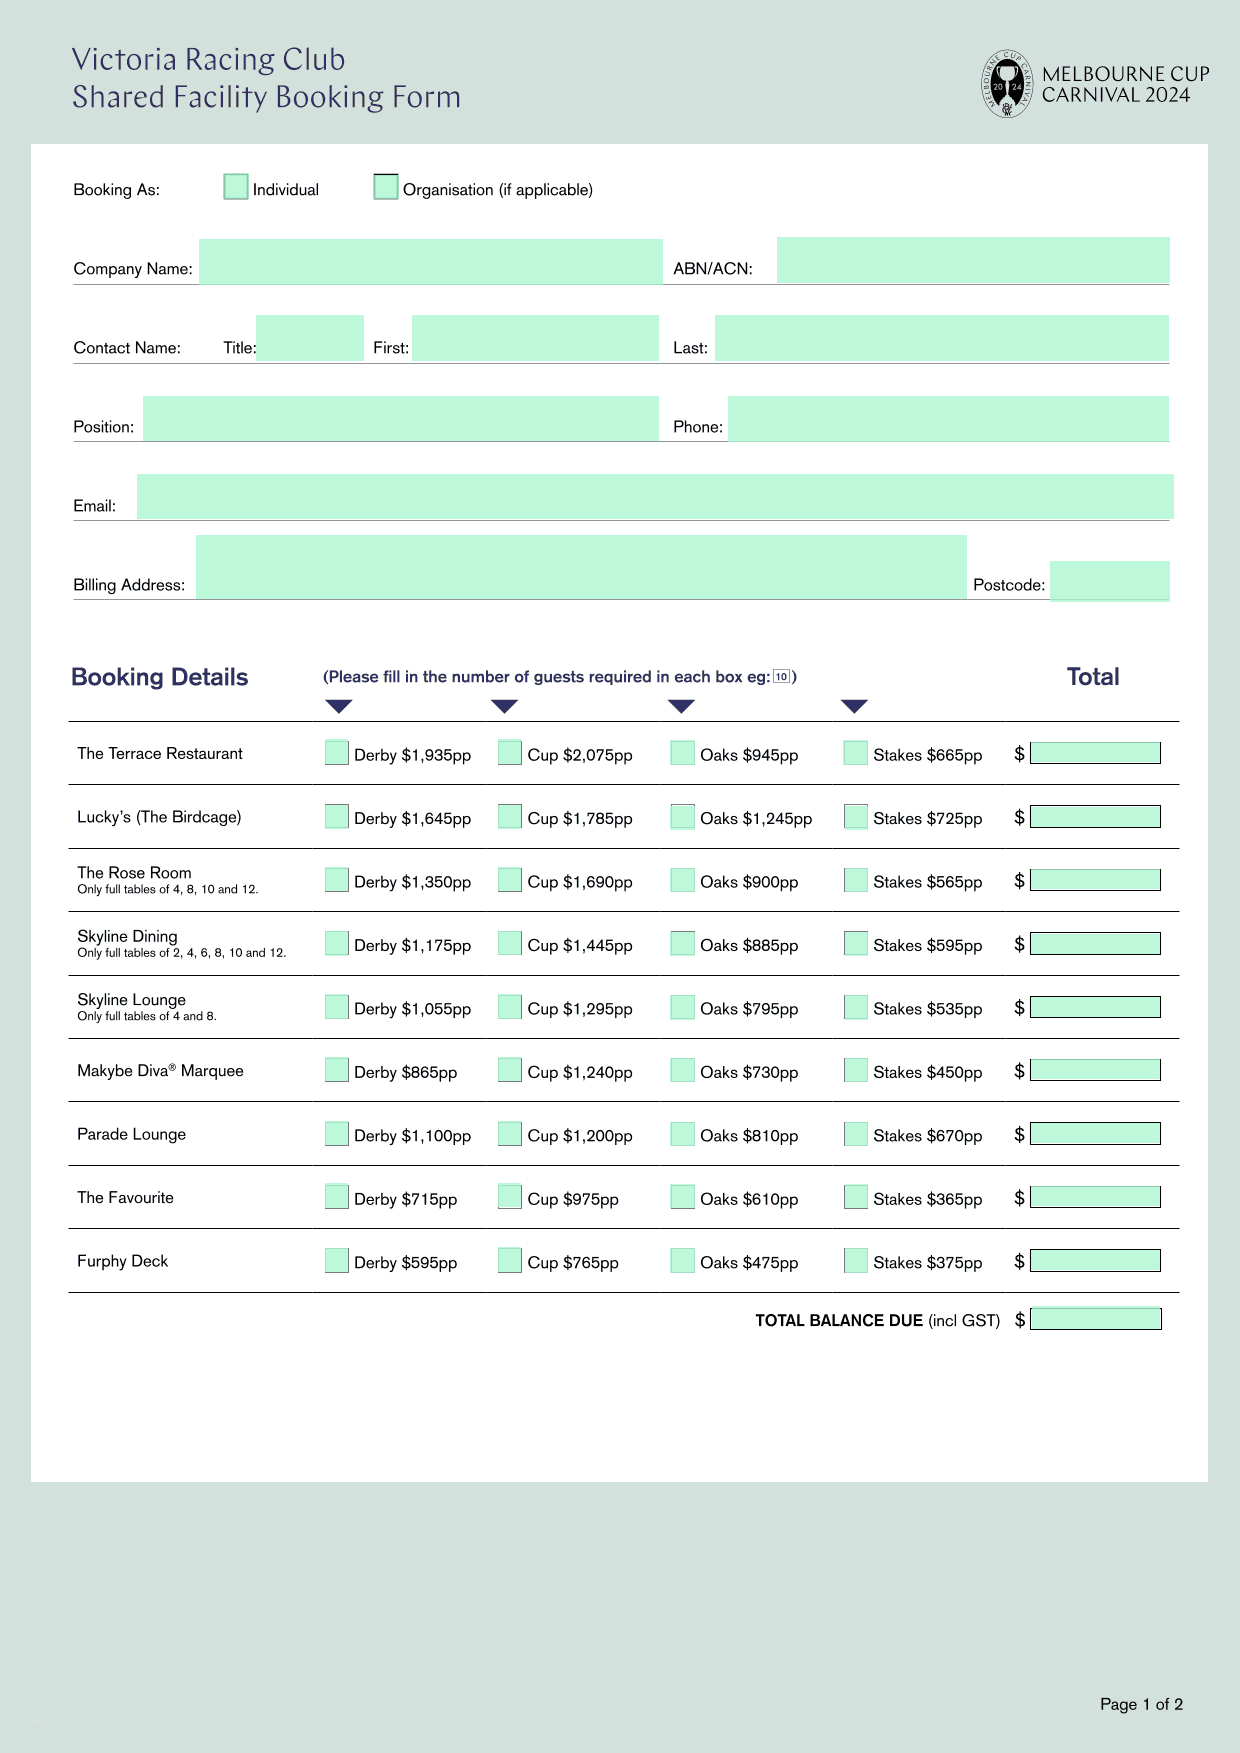This screenshot has width=1240, height=1753.
Task: Focus Parade Lounge Stakes $670pp guest box
Action: pyautogui.click(x=856, y=1134)
